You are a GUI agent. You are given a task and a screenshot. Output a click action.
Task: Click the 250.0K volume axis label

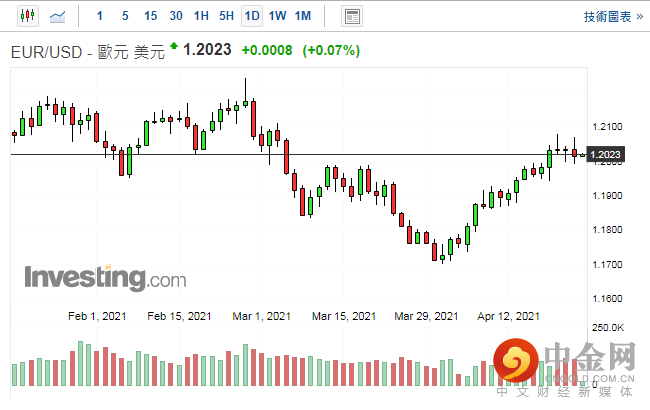pyautogui.click(x=608, y=328)
